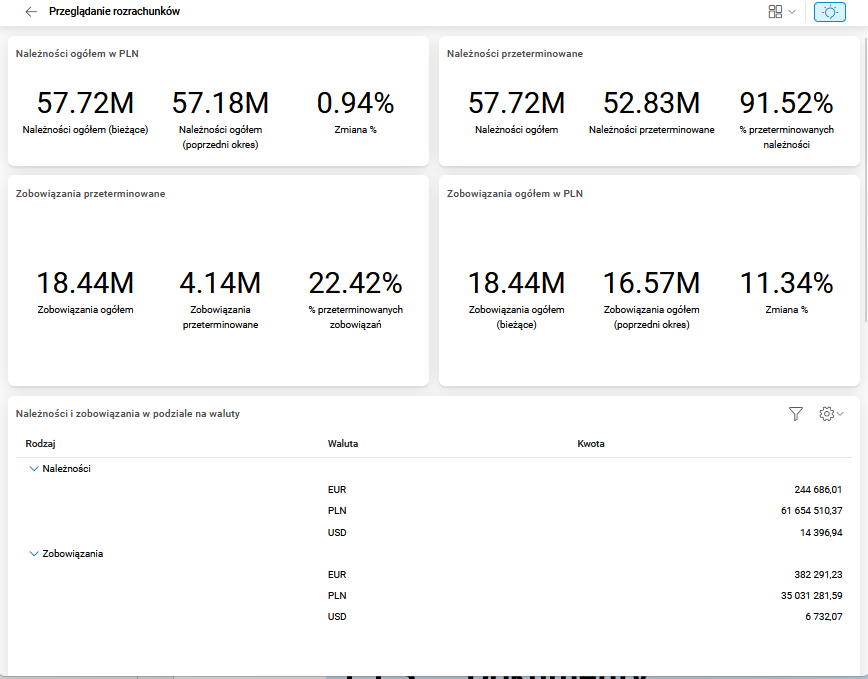Image resolution: width=868 pixels, height=679 pixels.
Task: Select the 35 031 281,59 PLN amount
Action: (x=812, y=595)
